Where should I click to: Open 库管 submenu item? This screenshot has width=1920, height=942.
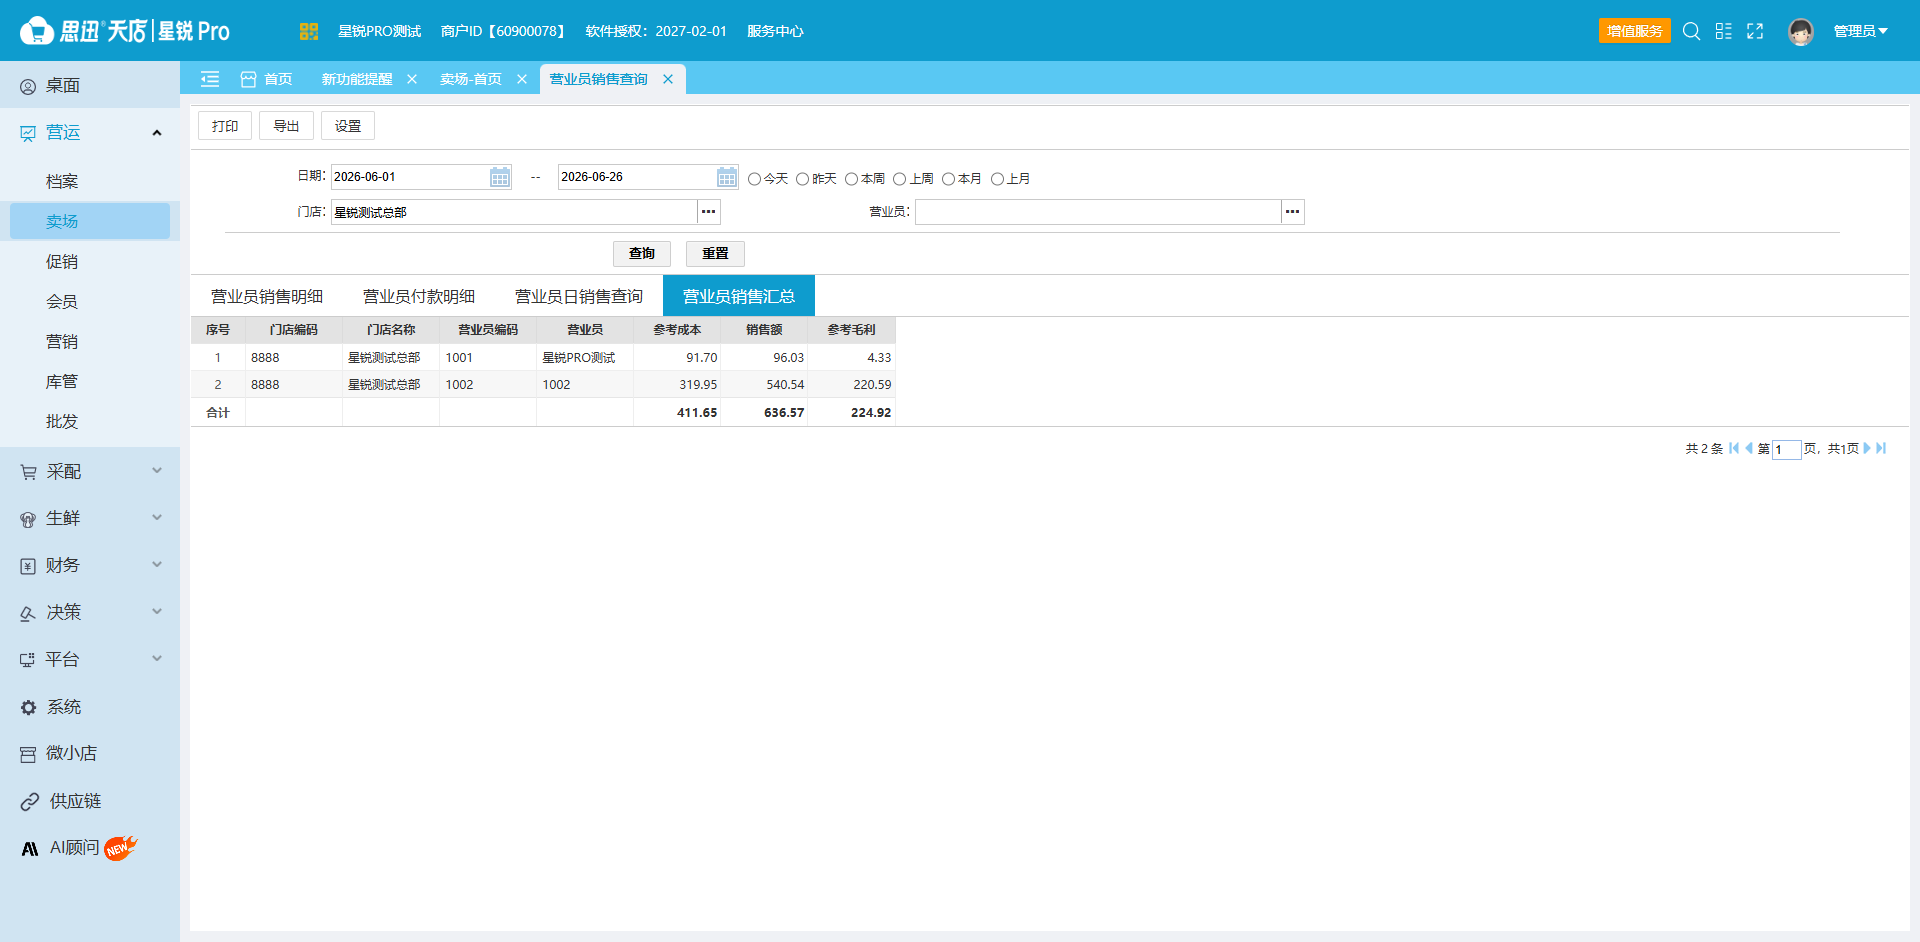(90, 381)
